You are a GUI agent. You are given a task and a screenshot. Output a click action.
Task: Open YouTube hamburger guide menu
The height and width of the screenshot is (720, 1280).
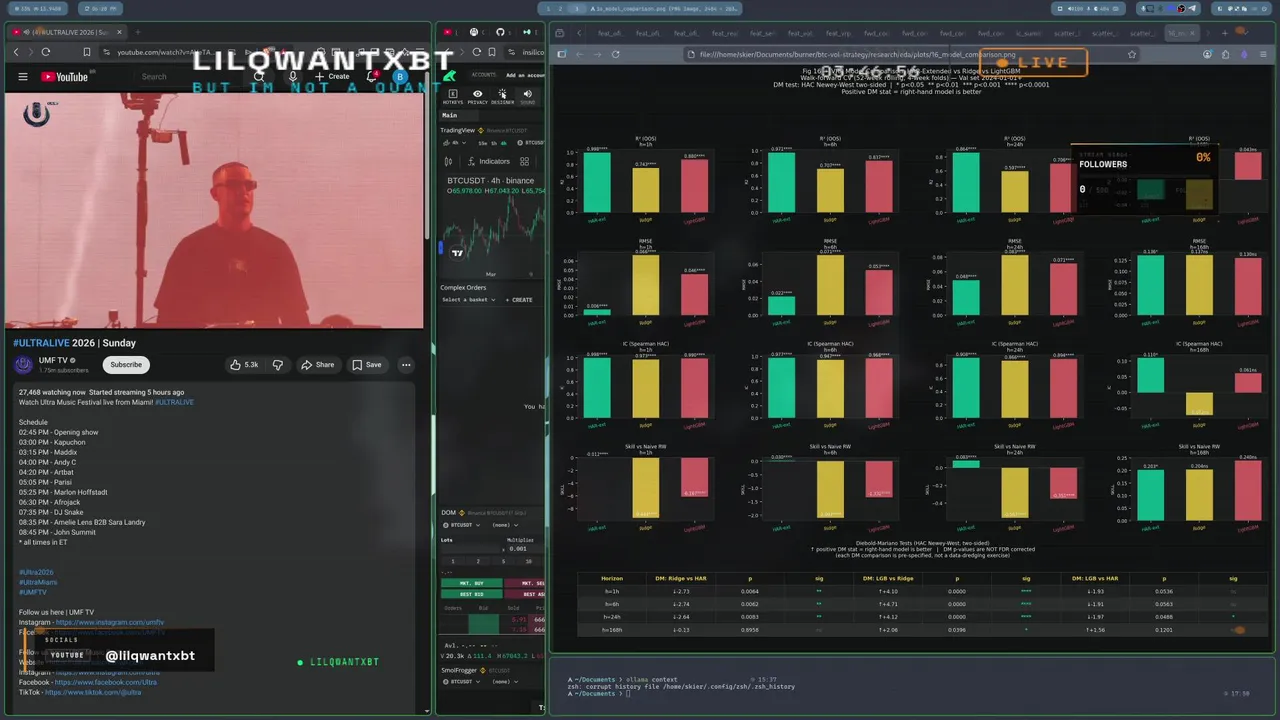(22, 77)
